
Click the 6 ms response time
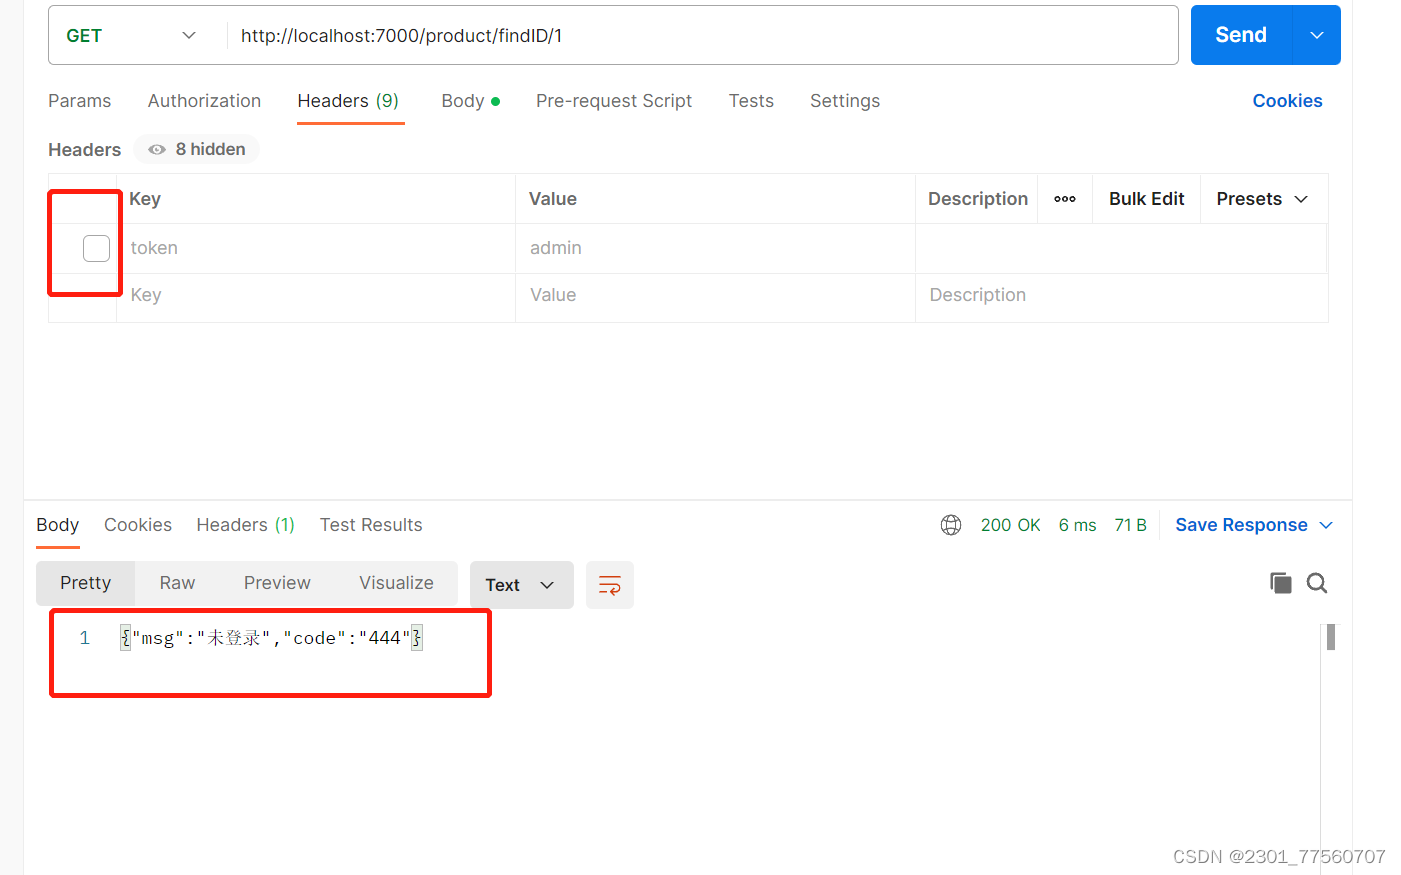(x=1077, y=525)
